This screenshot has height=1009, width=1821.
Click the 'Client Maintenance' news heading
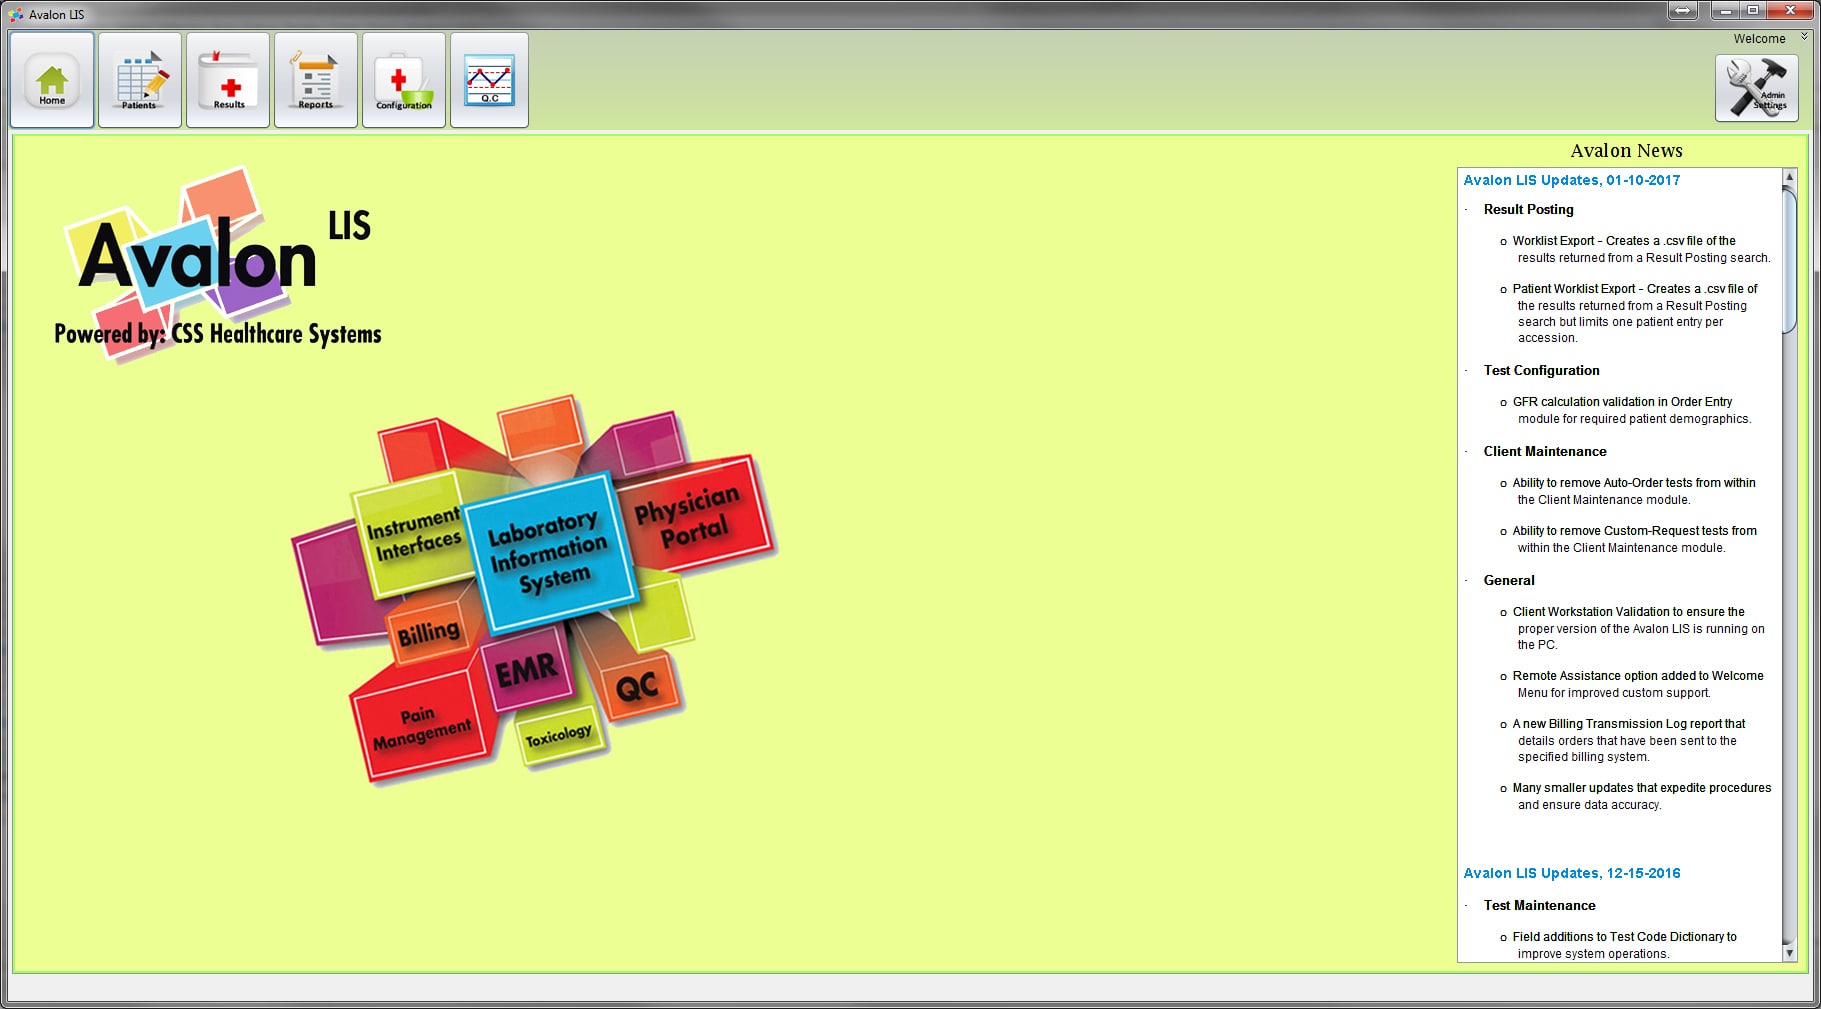(1545, 451)
